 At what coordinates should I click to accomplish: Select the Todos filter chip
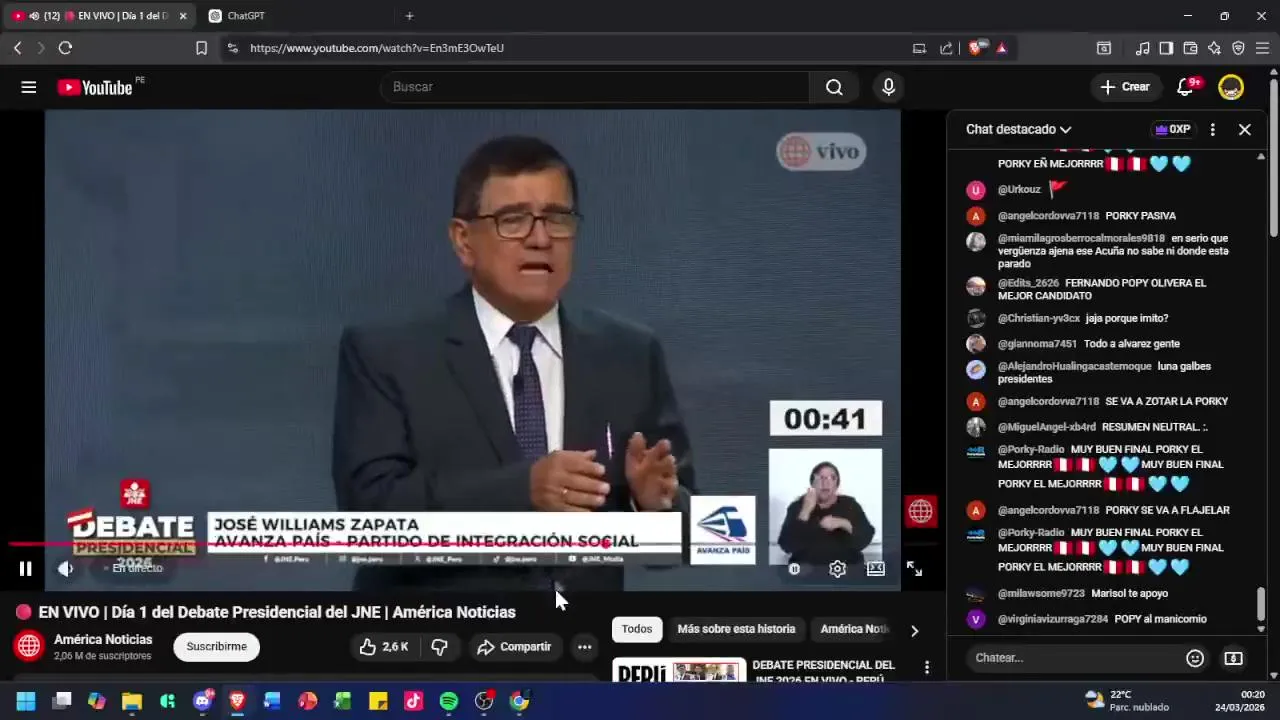636,629
